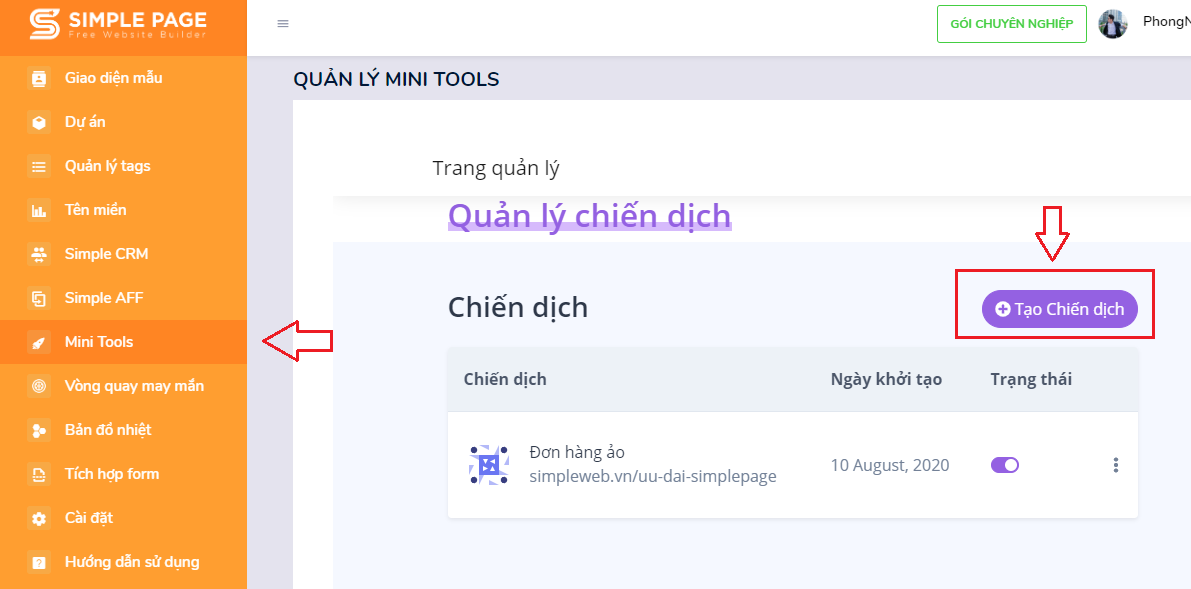Go to Bản đồ nhiệt

[x=123, y=430]
